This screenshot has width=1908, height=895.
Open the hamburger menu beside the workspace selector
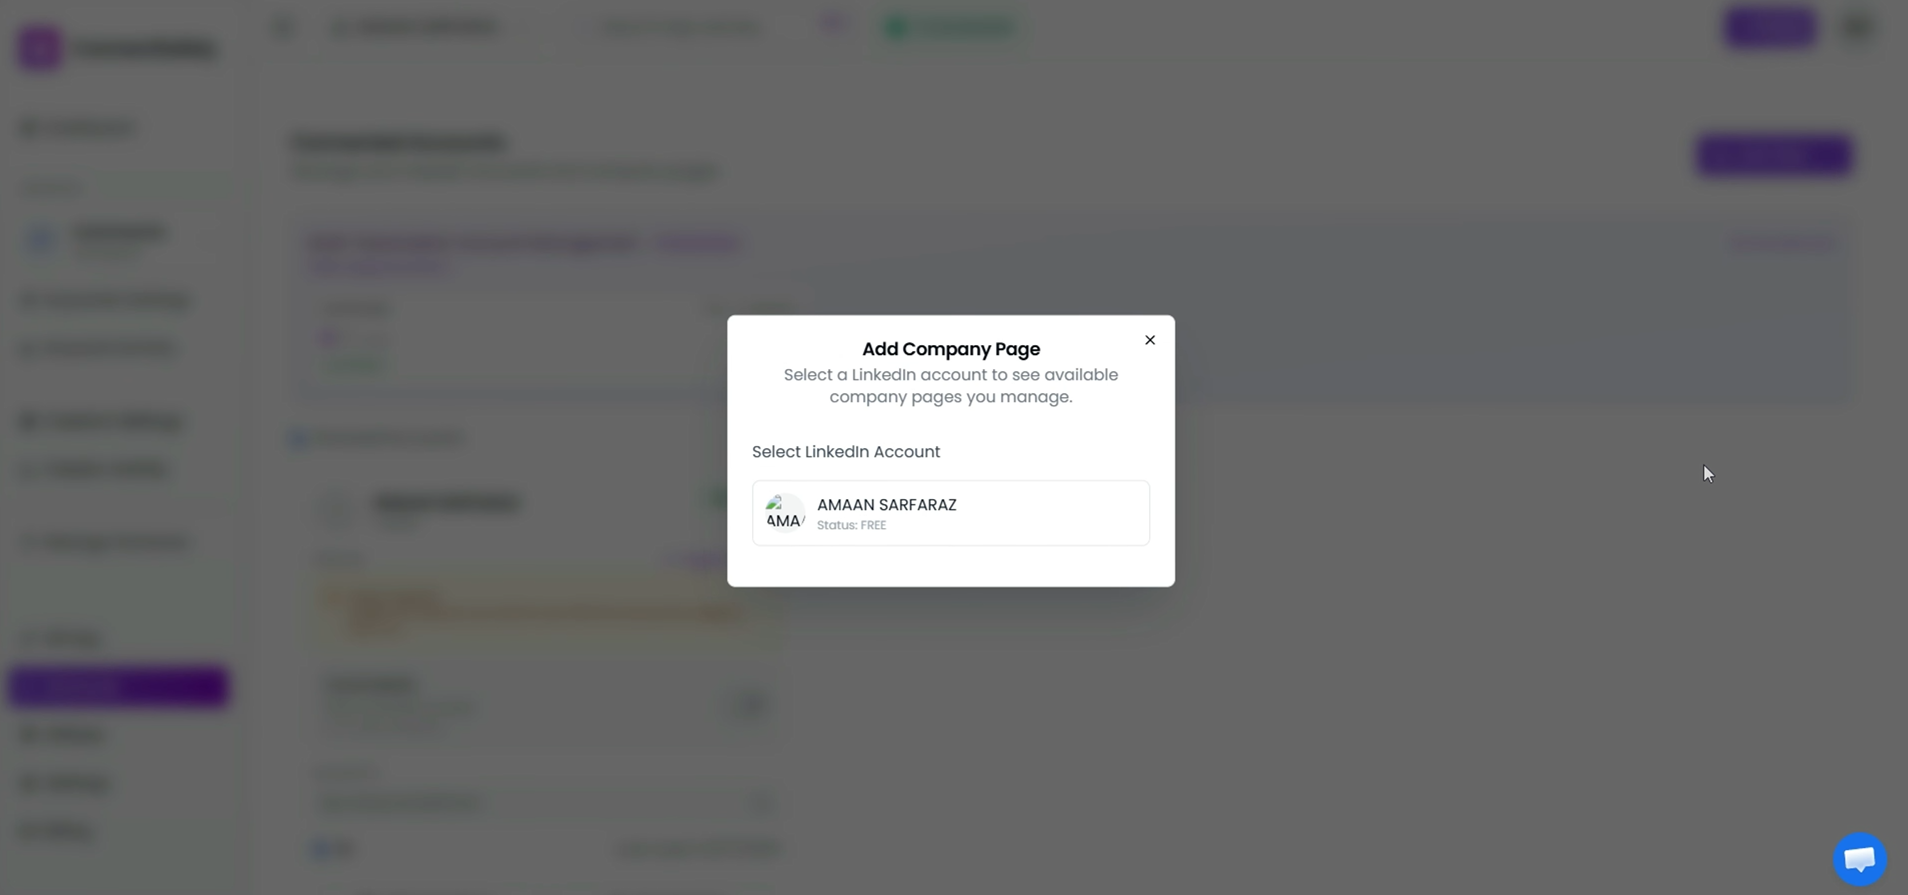(283, 26)
